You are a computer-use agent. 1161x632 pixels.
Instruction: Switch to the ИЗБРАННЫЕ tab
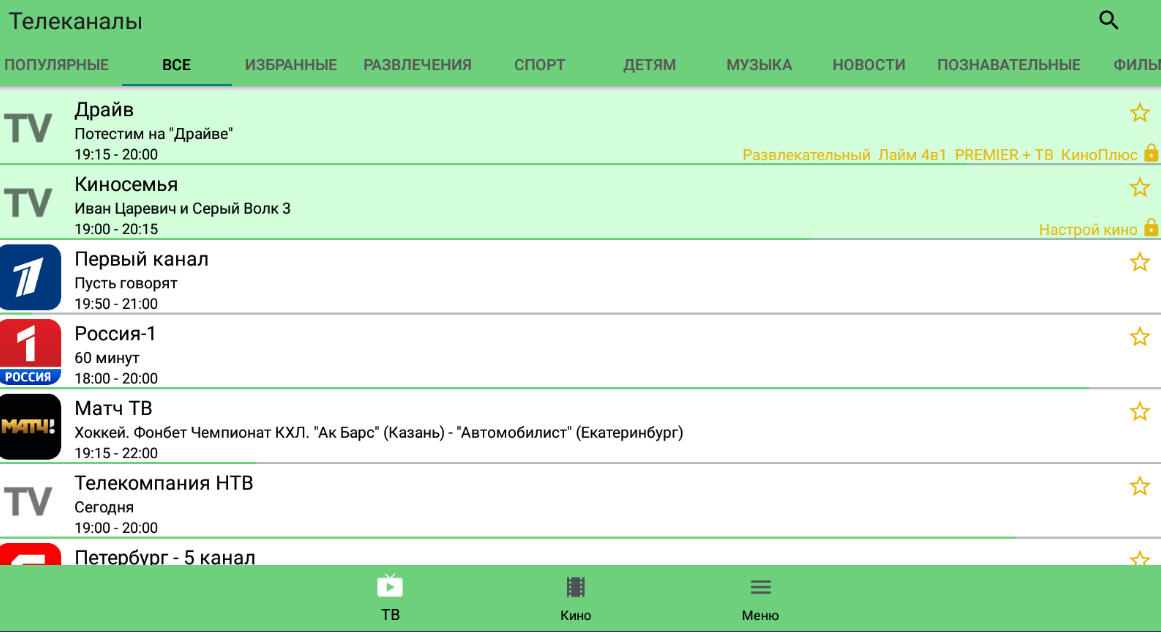click(x=291, y=65)
